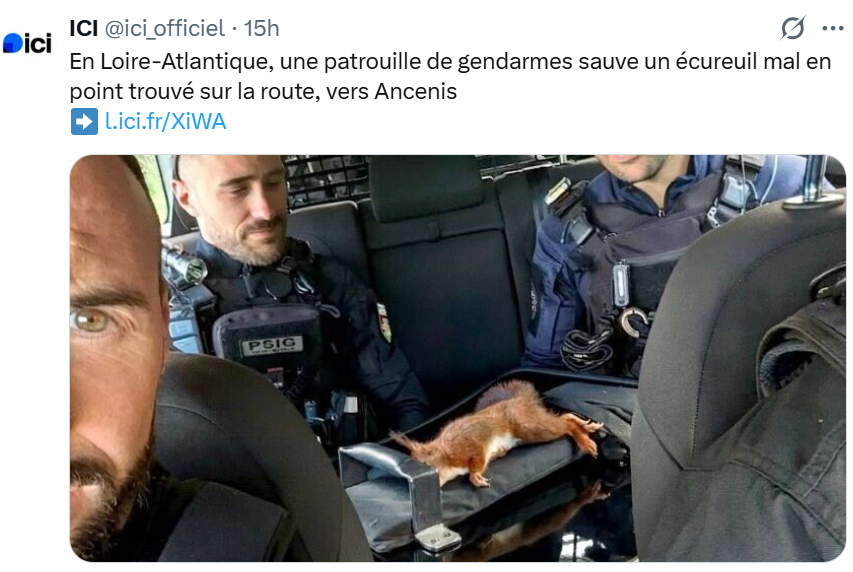Click the word Ancenis in post text
This screenshot has height=572, width=853.
pos(416,91)
